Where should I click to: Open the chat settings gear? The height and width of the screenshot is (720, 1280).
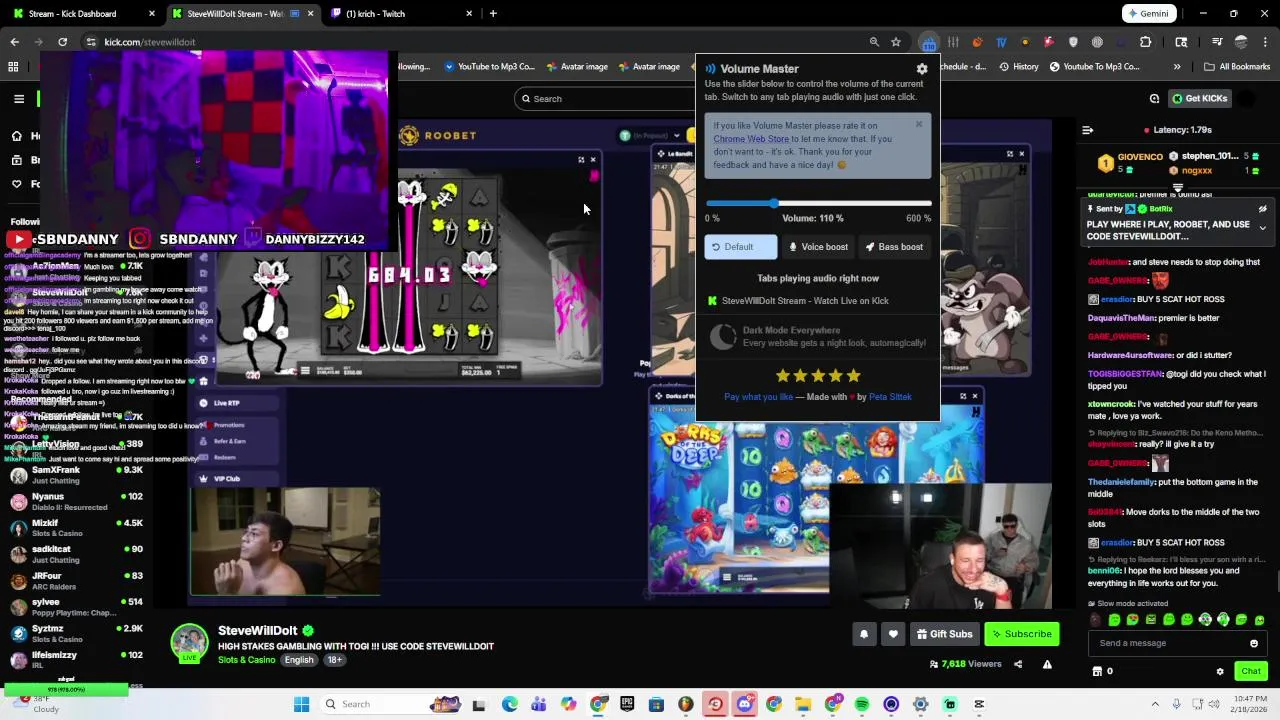[1219, 672]
